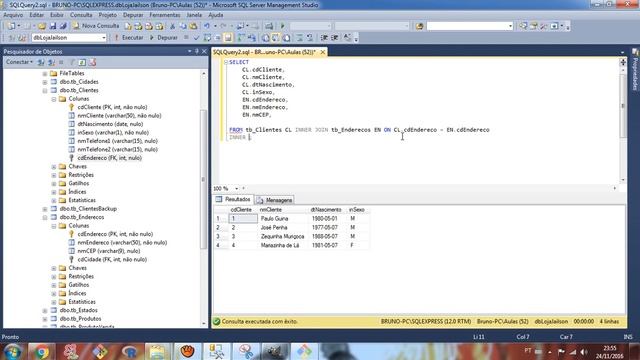The height and width of the screenshot is (360, 640).
Task: Open the Consulta menu
Action: point(81,15)
